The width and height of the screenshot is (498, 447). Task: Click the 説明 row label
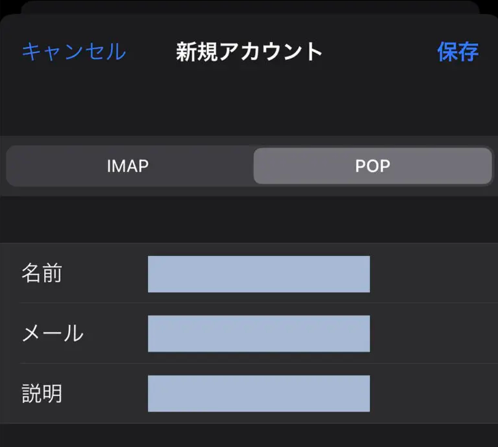(42, 393)
